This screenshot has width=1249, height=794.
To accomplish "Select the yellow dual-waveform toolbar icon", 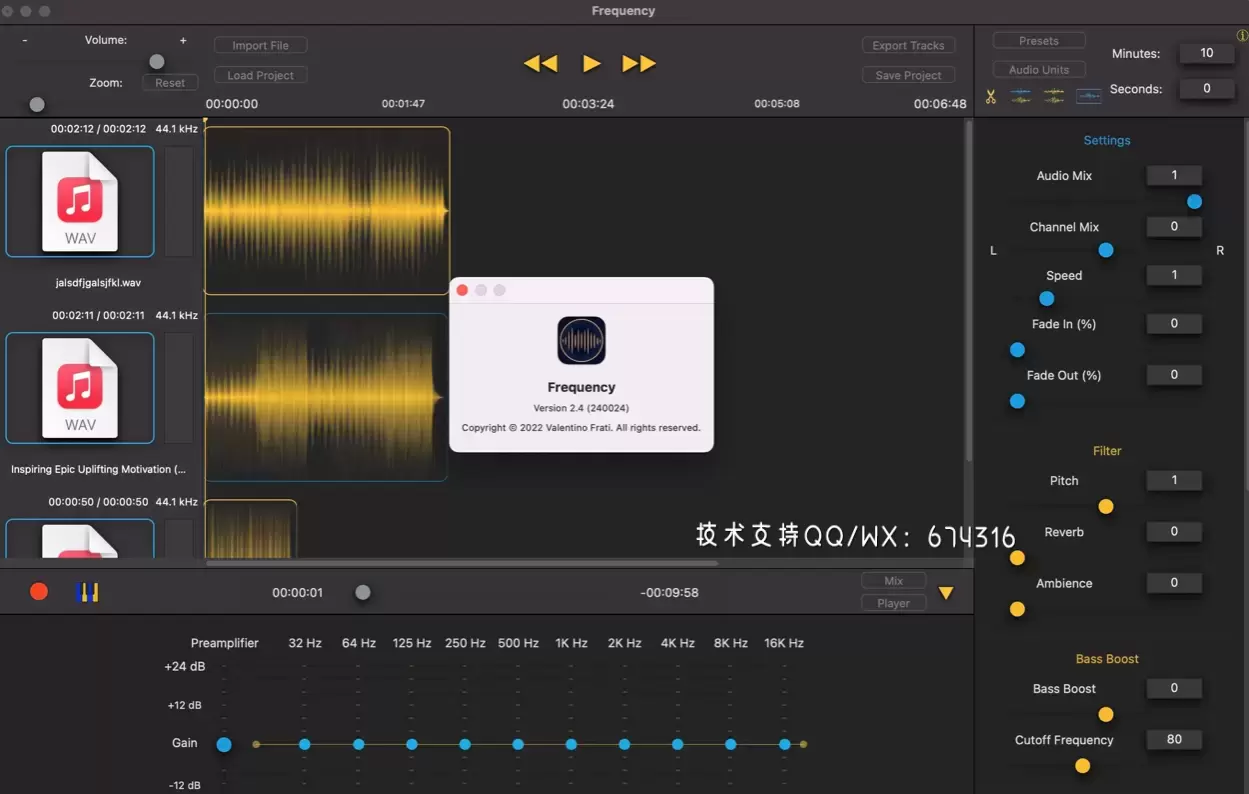I will click(1053, 95).
